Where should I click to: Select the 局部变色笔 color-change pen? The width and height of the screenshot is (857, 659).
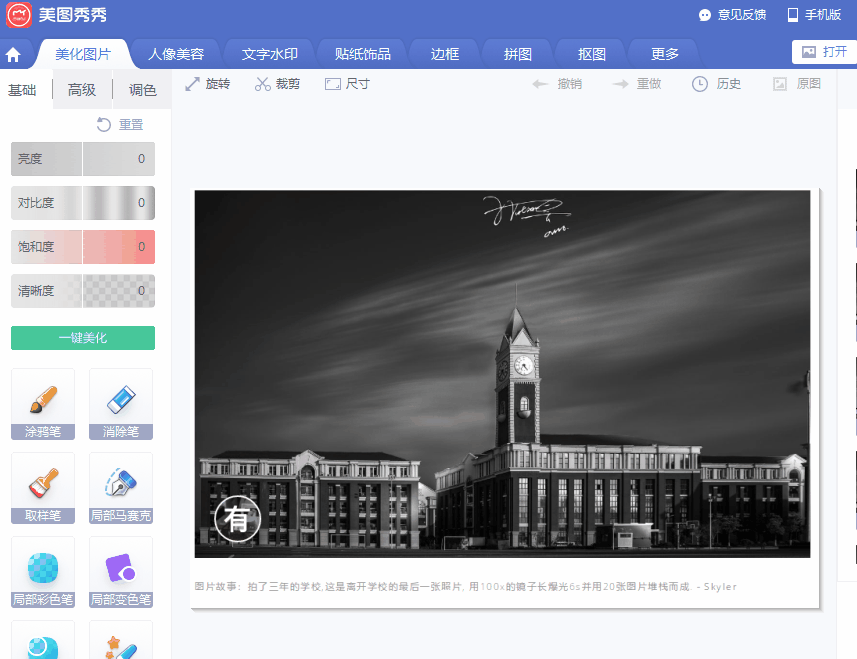(x=120, y=572)
